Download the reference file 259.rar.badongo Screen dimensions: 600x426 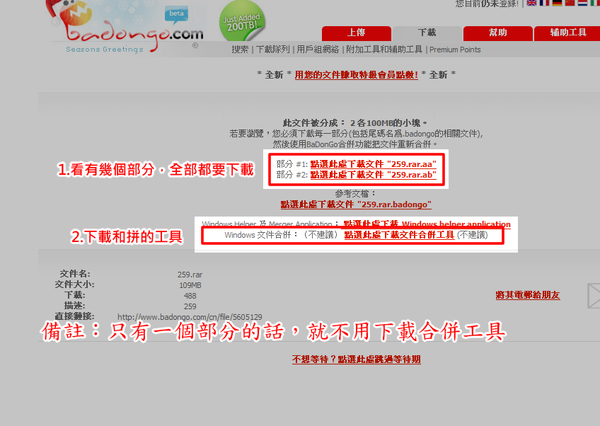pos(356,204)
